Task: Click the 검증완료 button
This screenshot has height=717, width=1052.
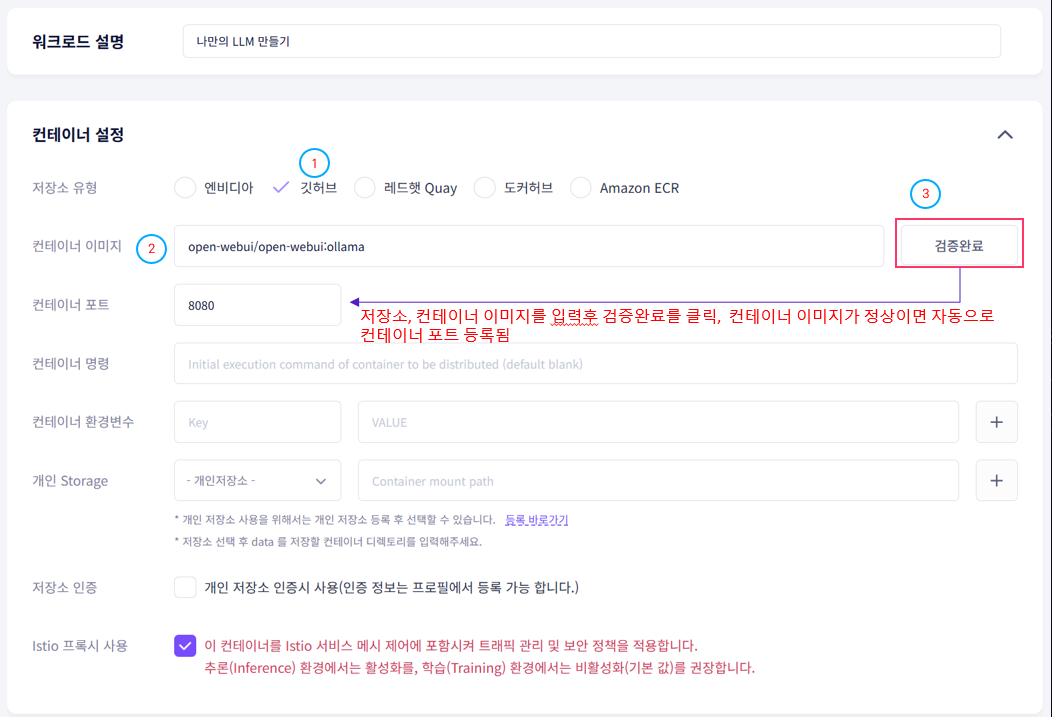Action: [959, 243]
